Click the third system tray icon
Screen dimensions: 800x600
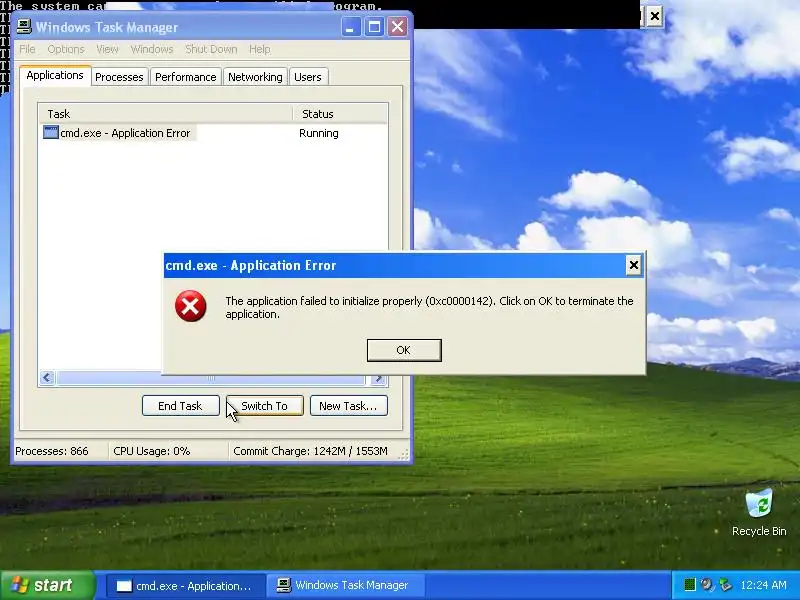pyautogui.click(x=725, y=585)
